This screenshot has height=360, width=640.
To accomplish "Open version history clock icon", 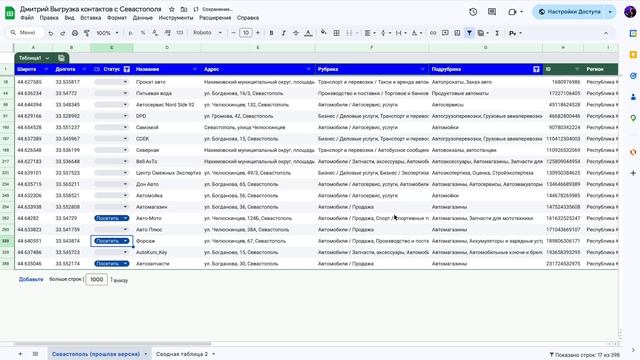I will tap(473, 12).
